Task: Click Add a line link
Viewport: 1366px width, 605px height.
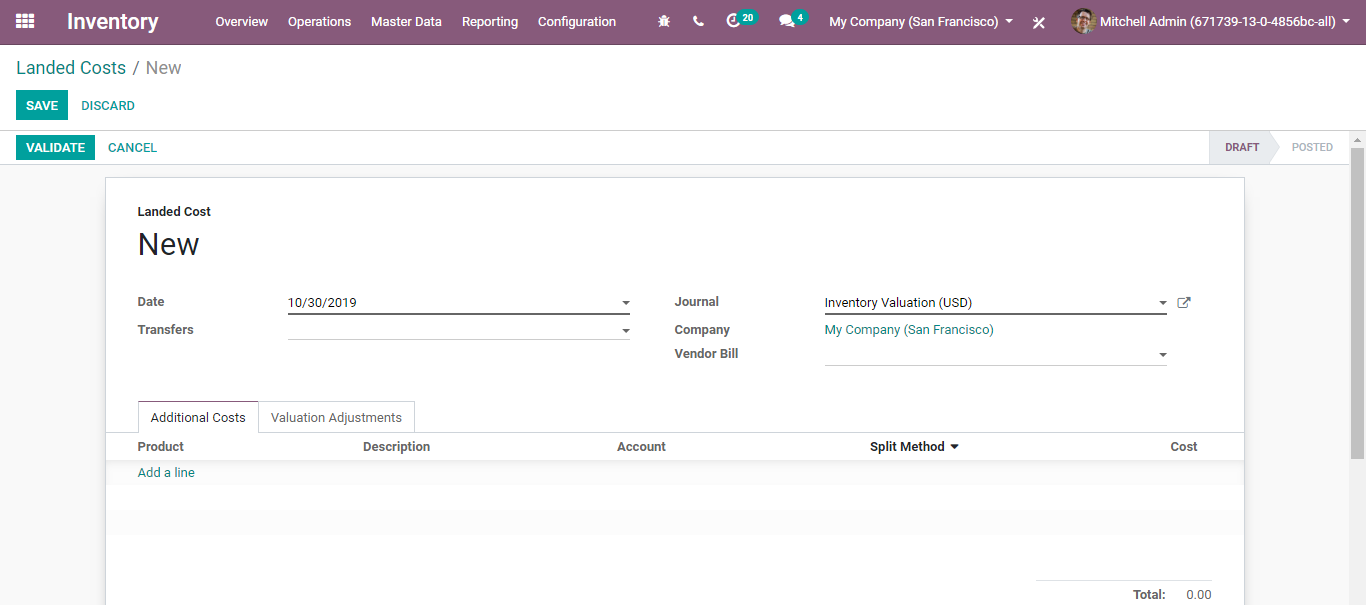Action: (166, 473)
